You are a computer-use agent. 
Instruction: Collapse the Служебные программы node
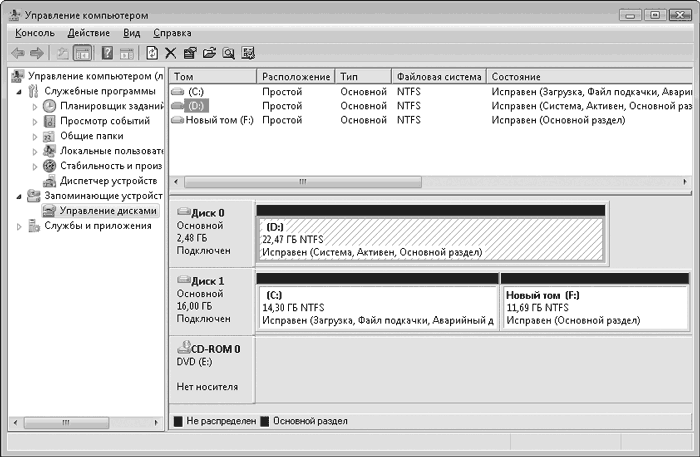[x=21, y=91]
